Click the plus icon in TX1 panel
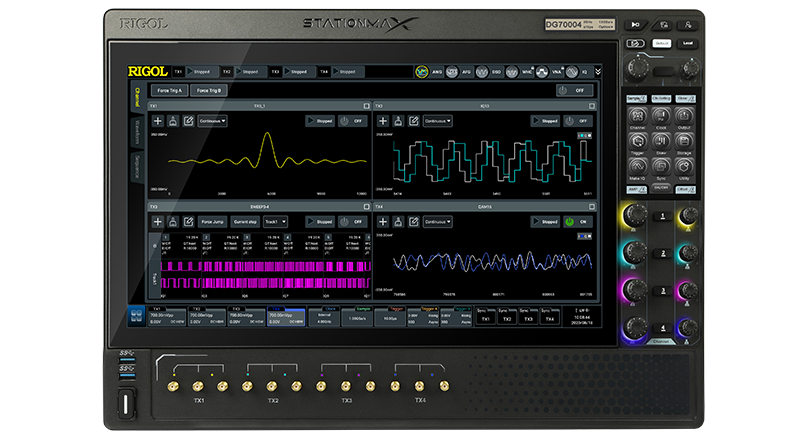The image size is (810, 440). [x=157, y=121]
